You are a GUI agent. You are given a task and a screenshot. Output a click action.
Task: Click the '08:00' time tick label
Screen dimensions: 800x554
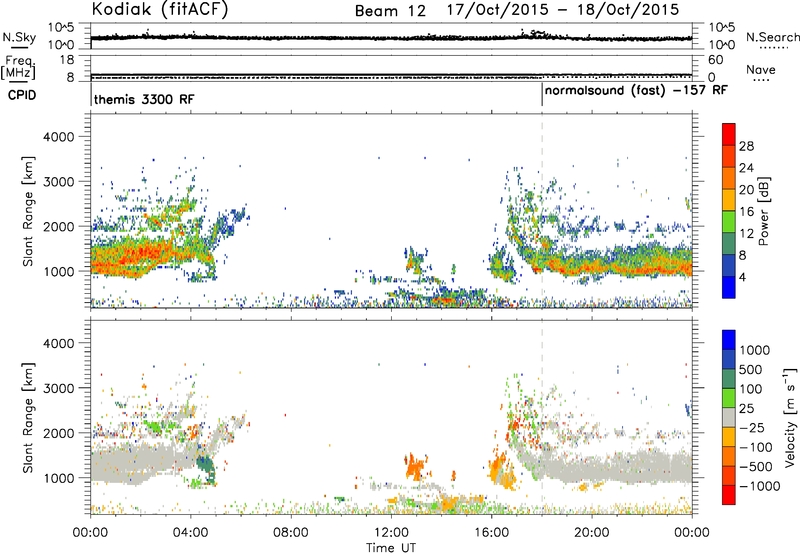pos(290,533)
